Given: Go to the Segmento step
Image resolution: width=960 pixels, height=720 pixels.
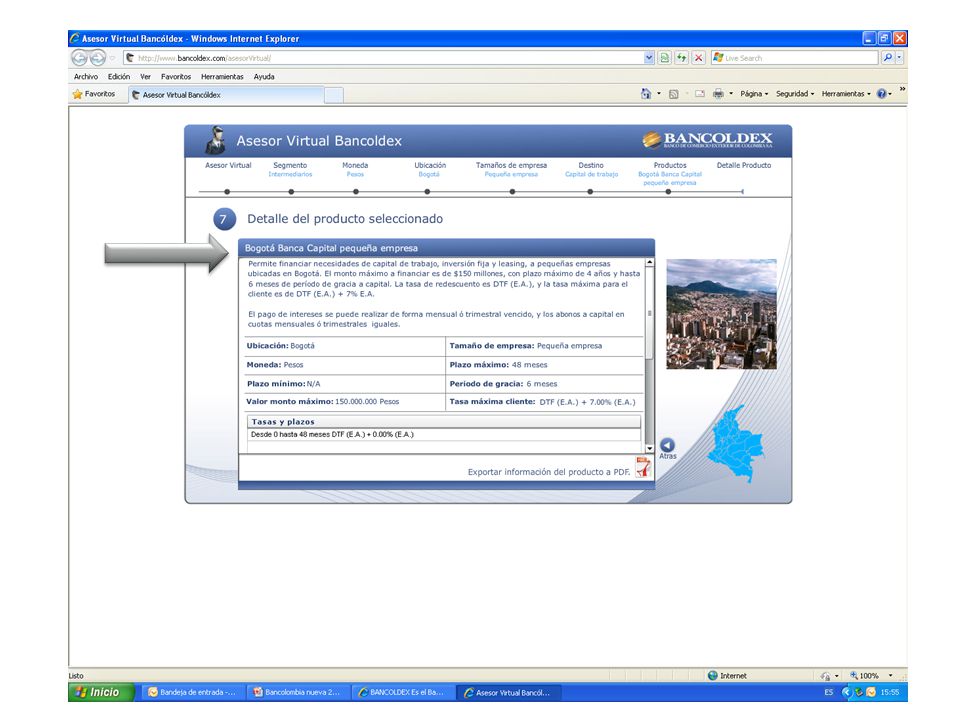Looking at the screenshot, I should [x=290, y=165].
